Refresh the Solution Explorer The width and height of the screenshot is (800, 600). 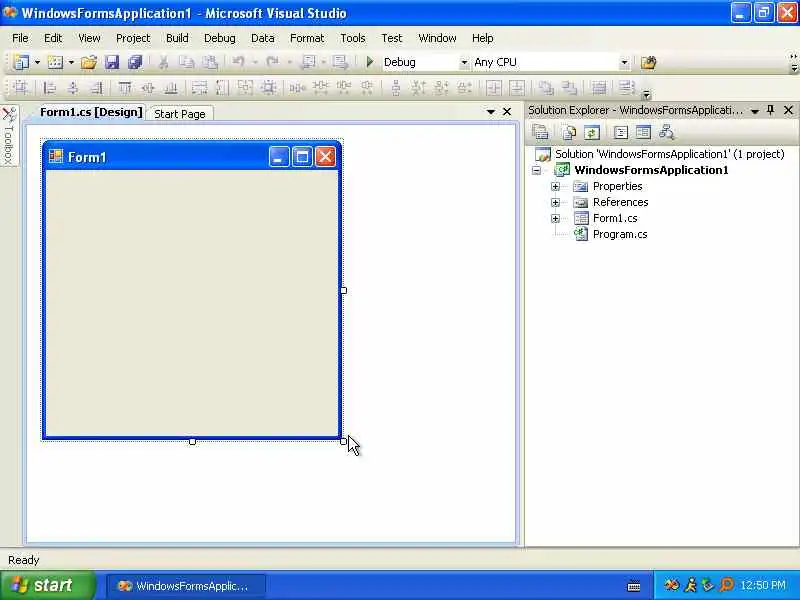tap(592, 133)
